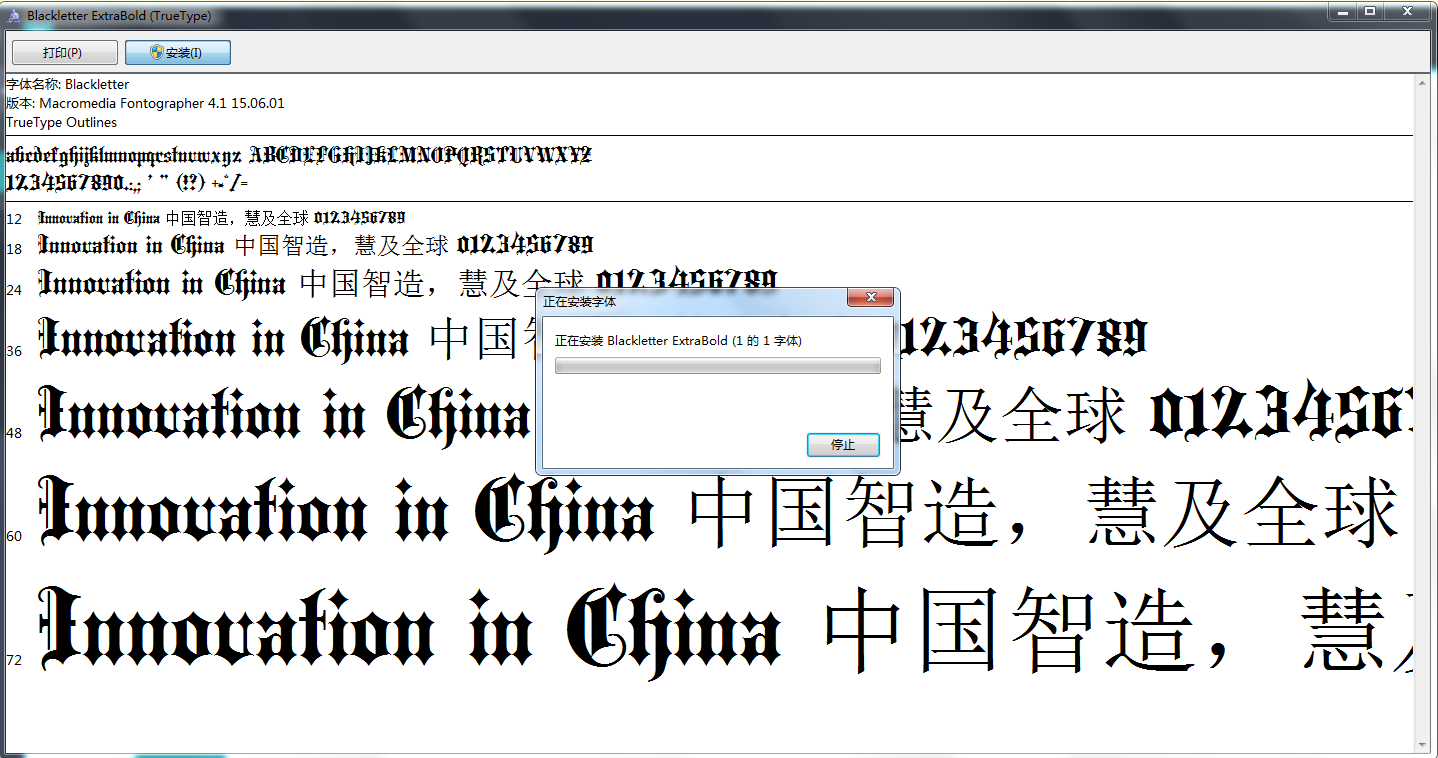Click the font viewer icon in title bar
This screenshot has width=1438, height=758.
click(x=14, y=16)
